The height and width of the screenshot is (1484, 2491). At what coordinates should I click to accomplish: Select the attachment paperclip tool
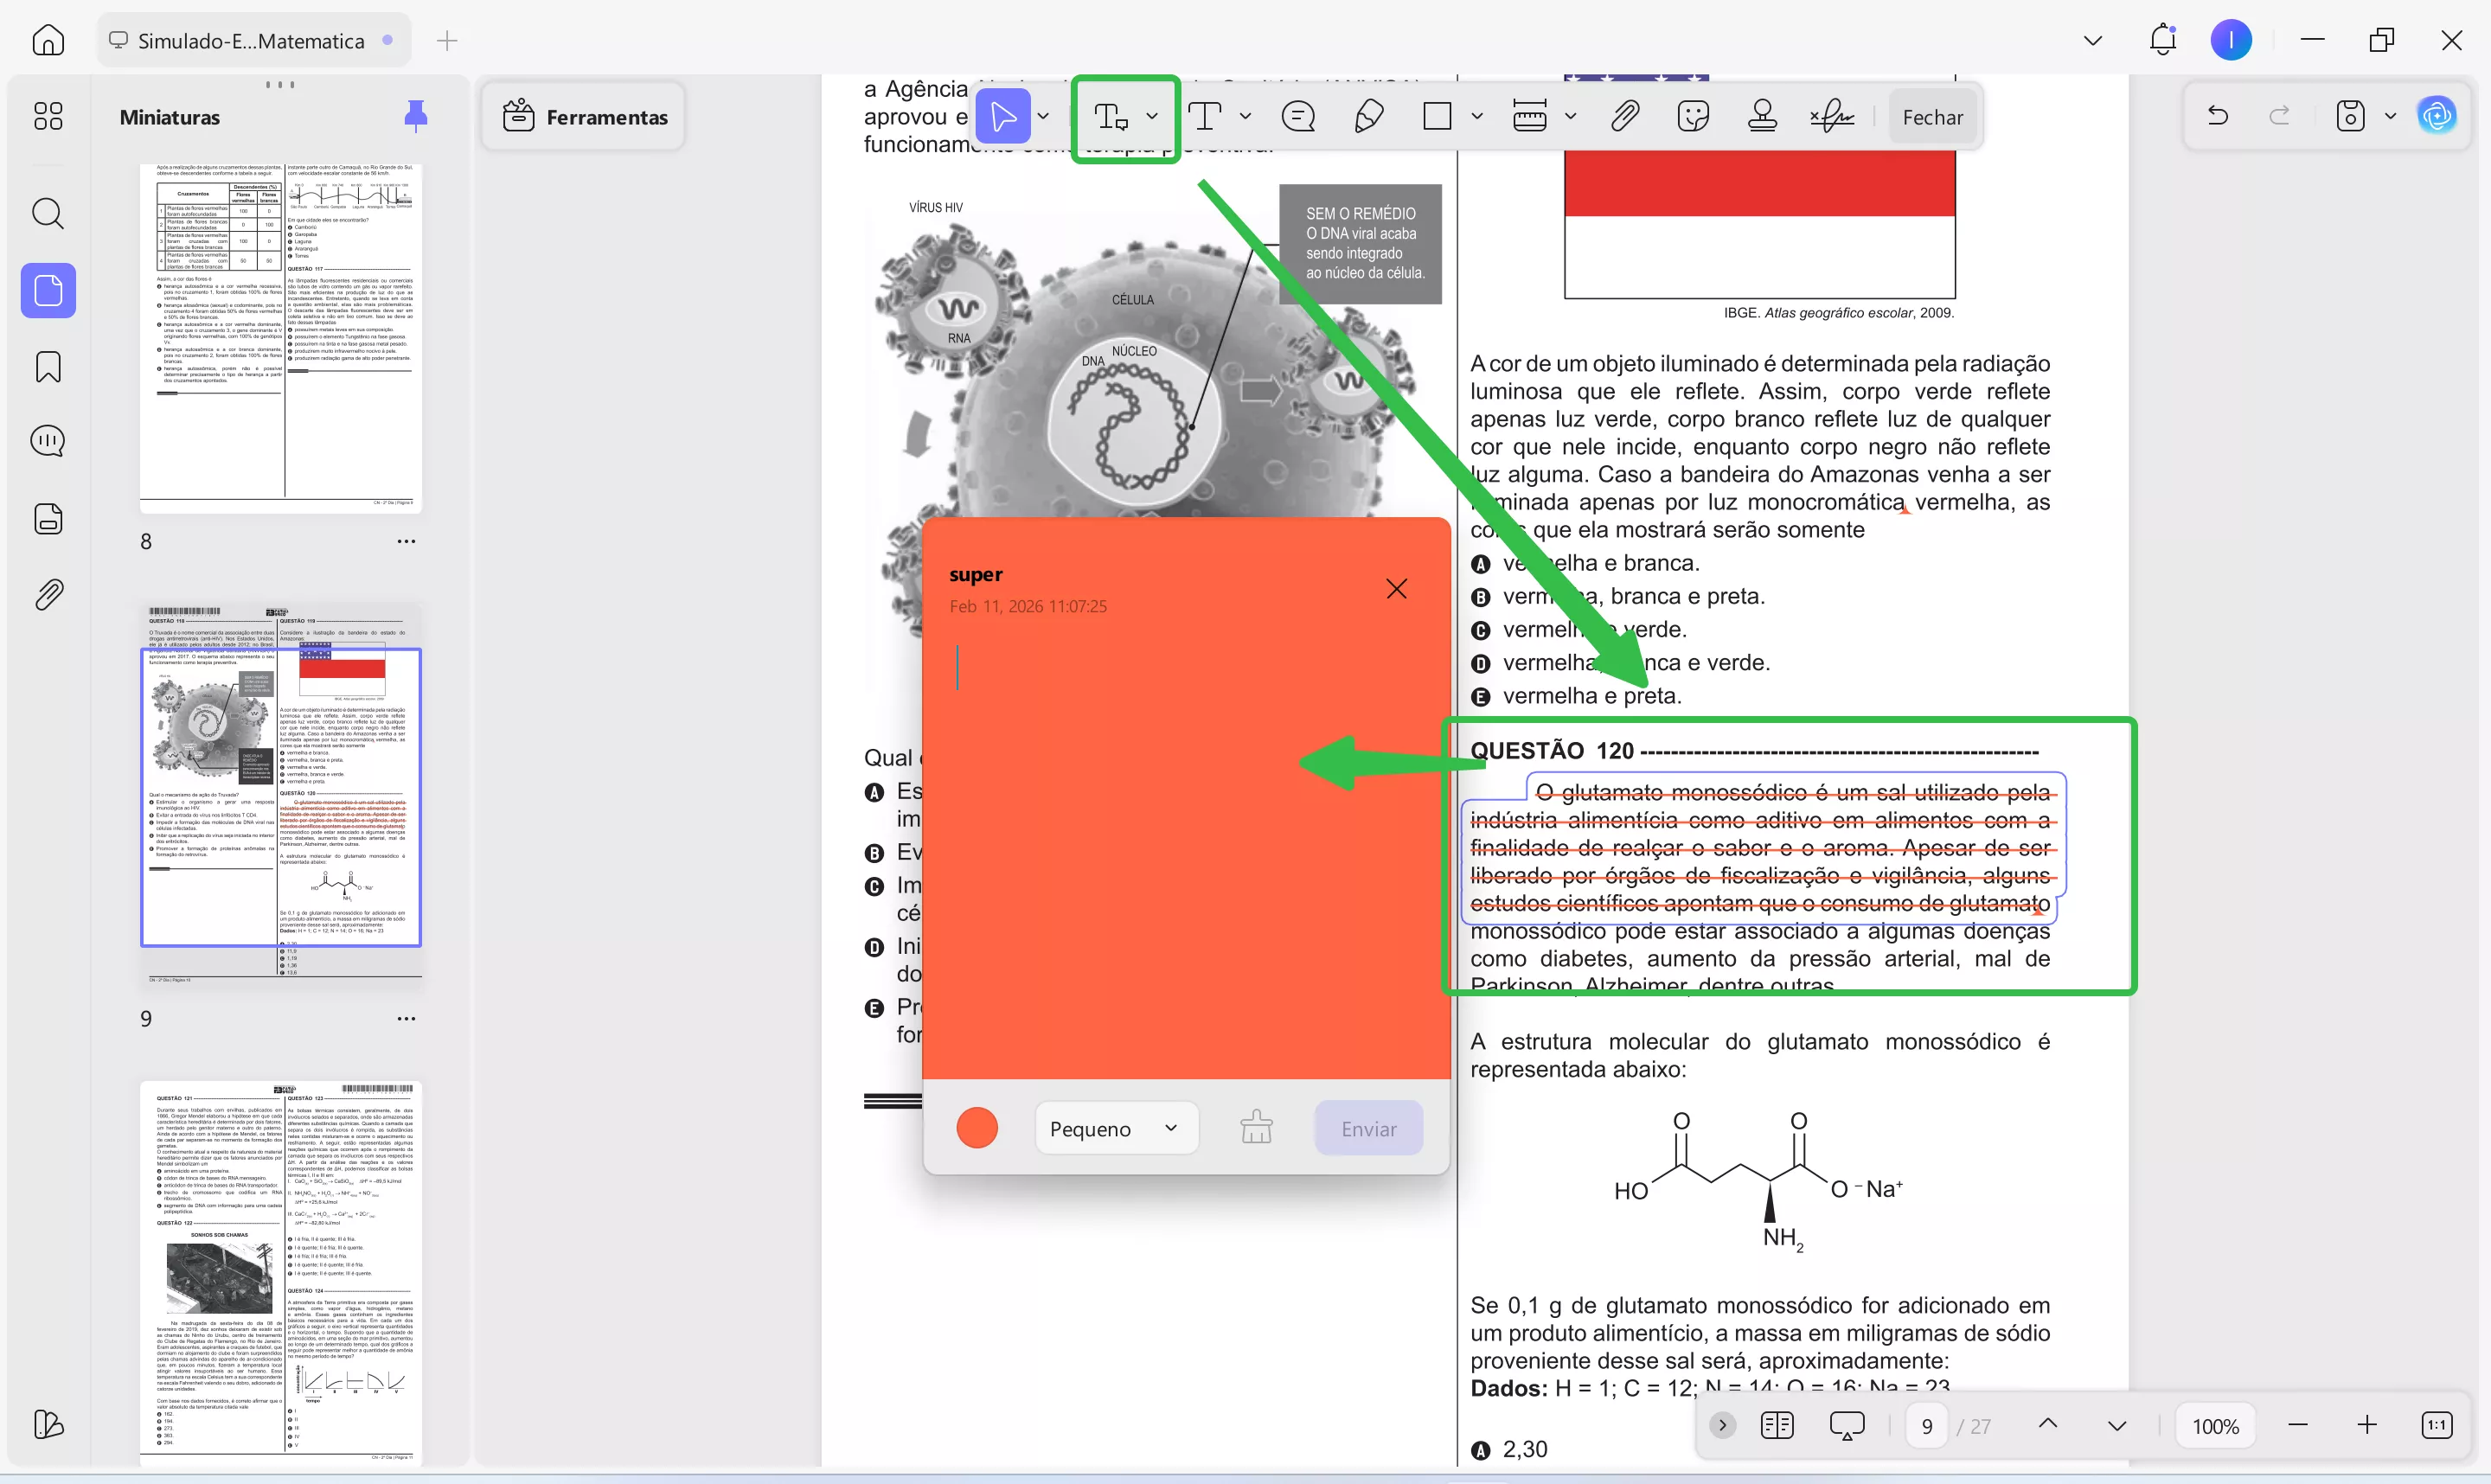(1625, 117)
